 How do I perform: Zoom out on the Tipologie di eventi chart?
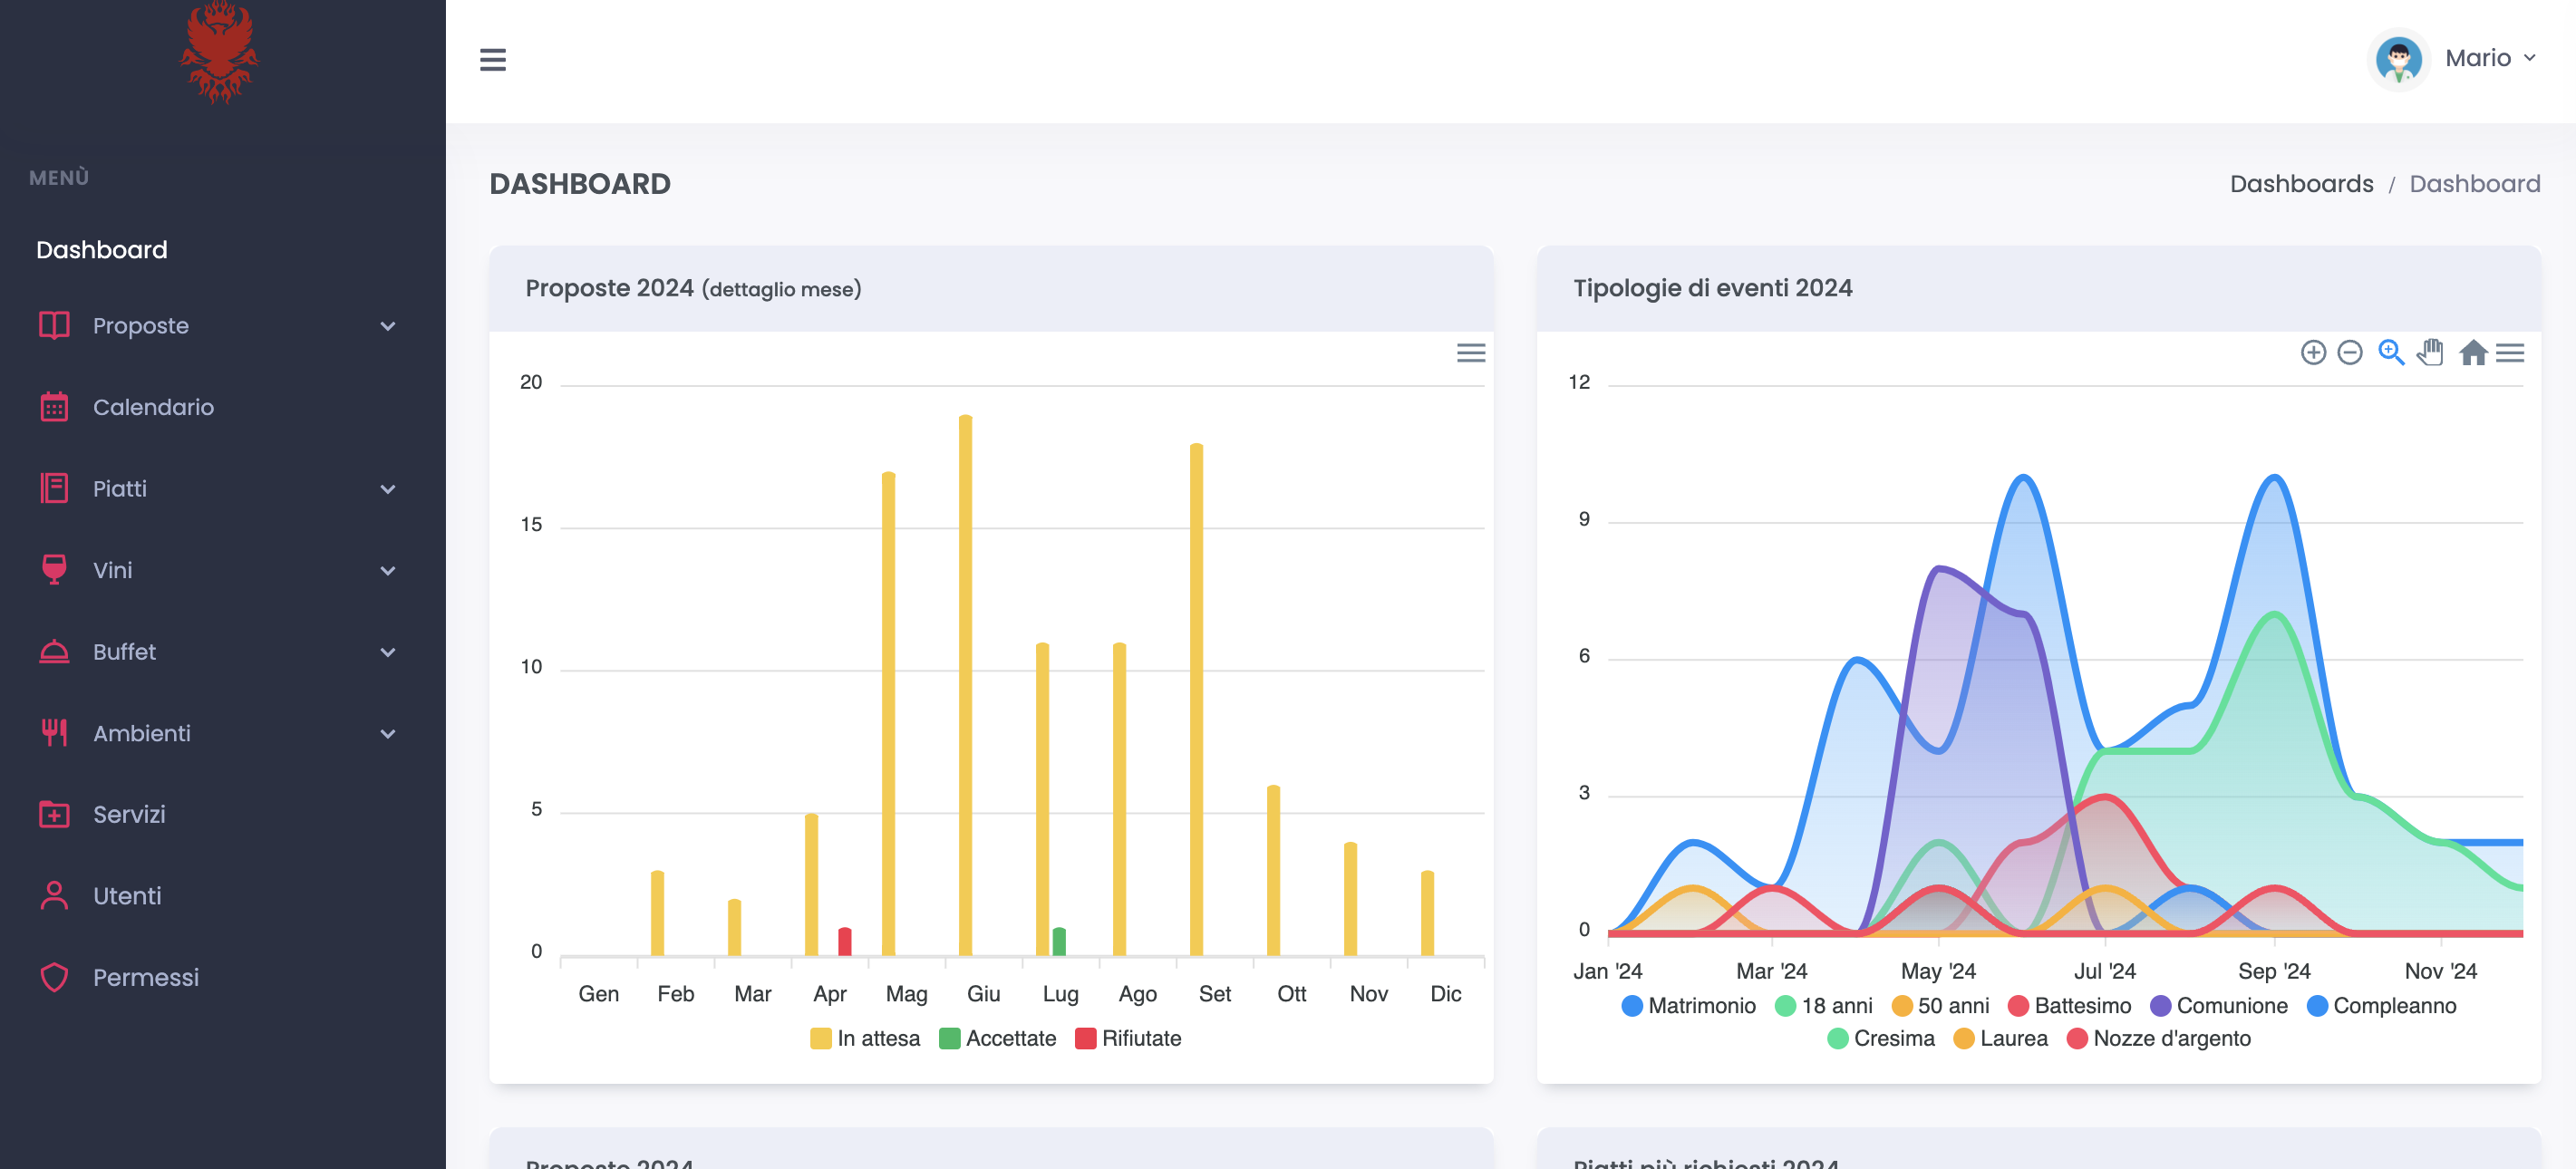[x=2350, y=353]
